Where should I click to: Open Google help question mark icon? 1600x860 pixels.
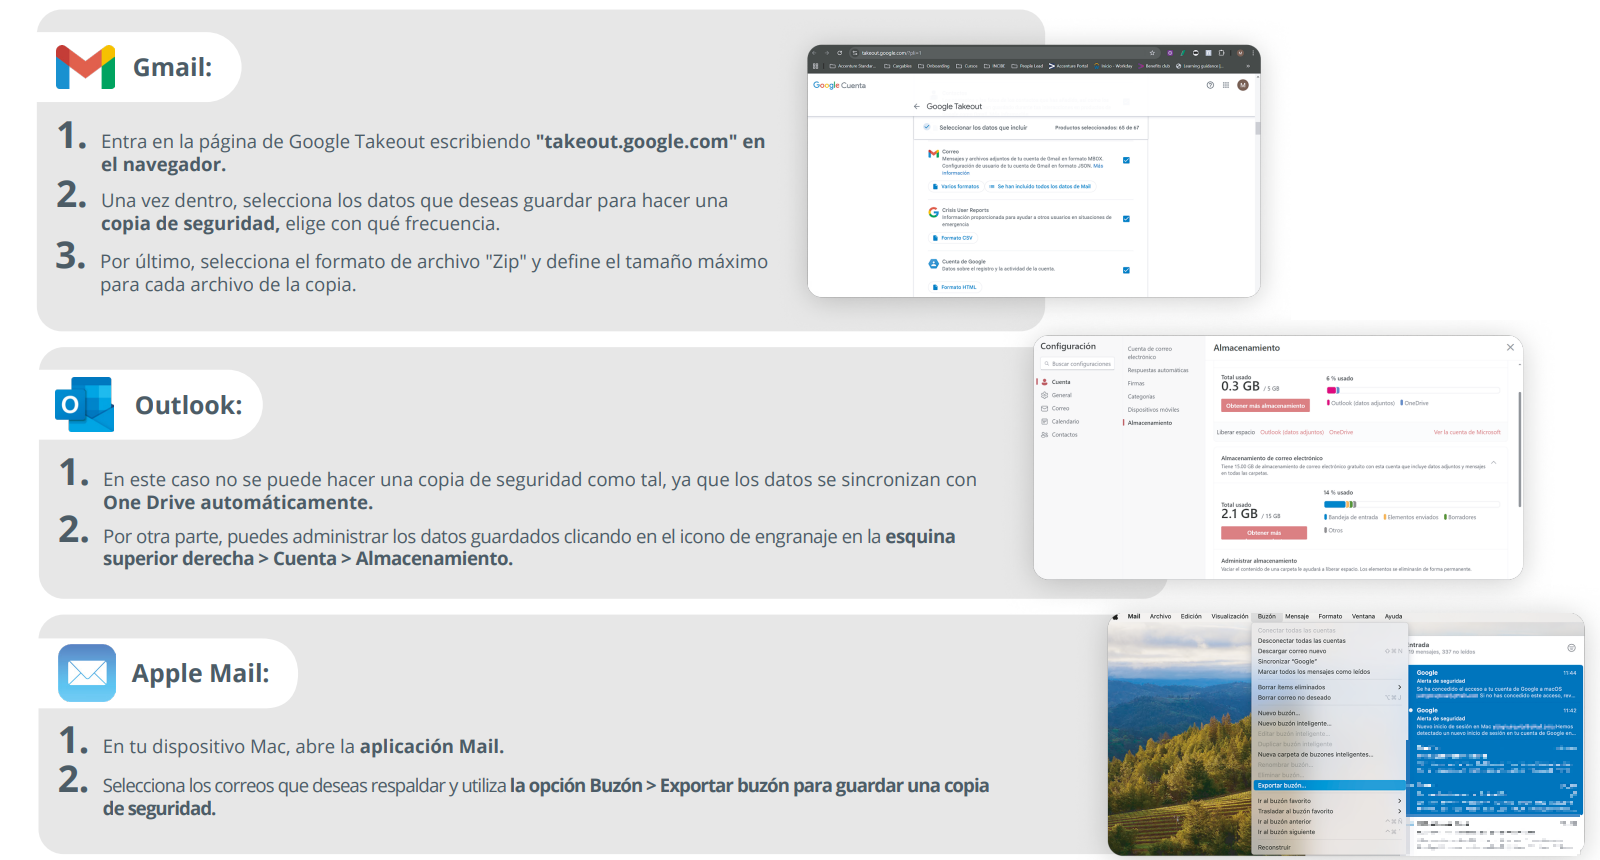point(1210,85)
